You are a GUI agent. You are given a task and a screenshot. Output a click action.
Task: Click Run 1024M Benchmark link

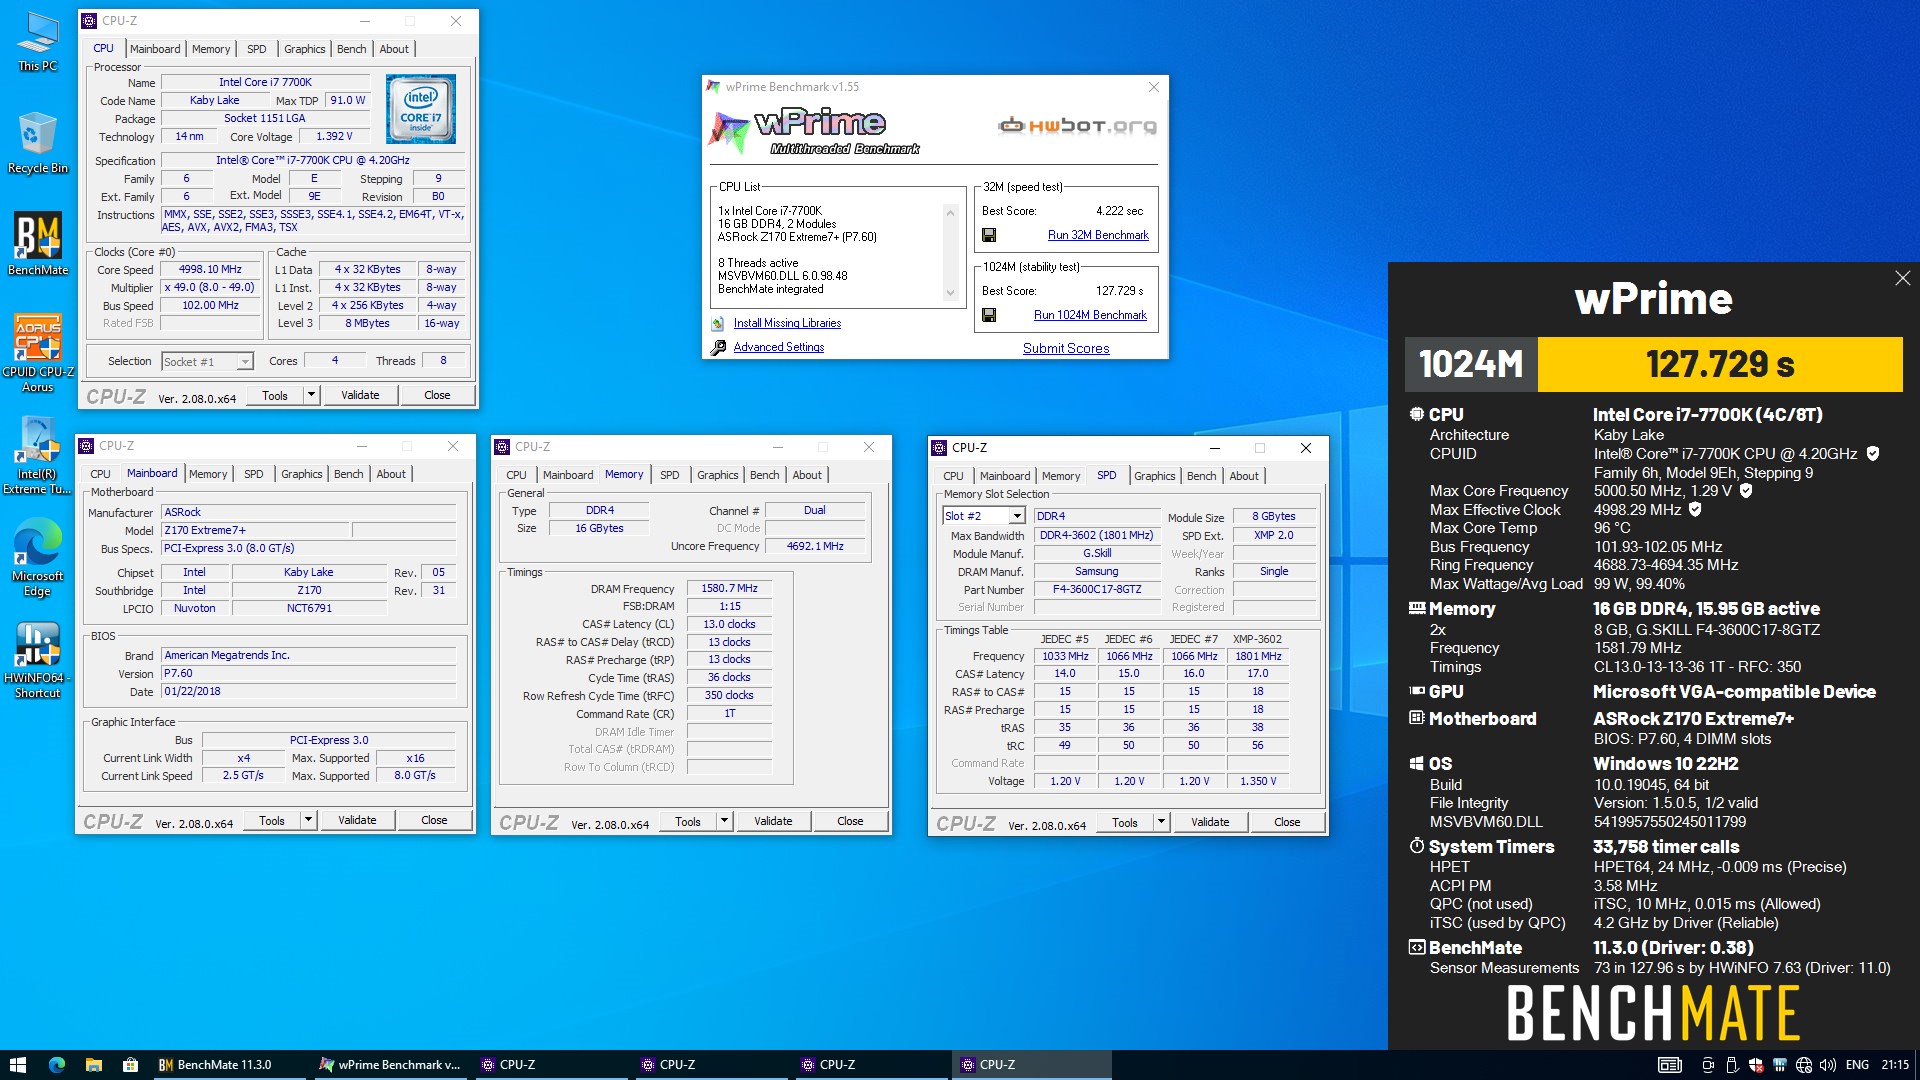click(x=1090, y=315)
